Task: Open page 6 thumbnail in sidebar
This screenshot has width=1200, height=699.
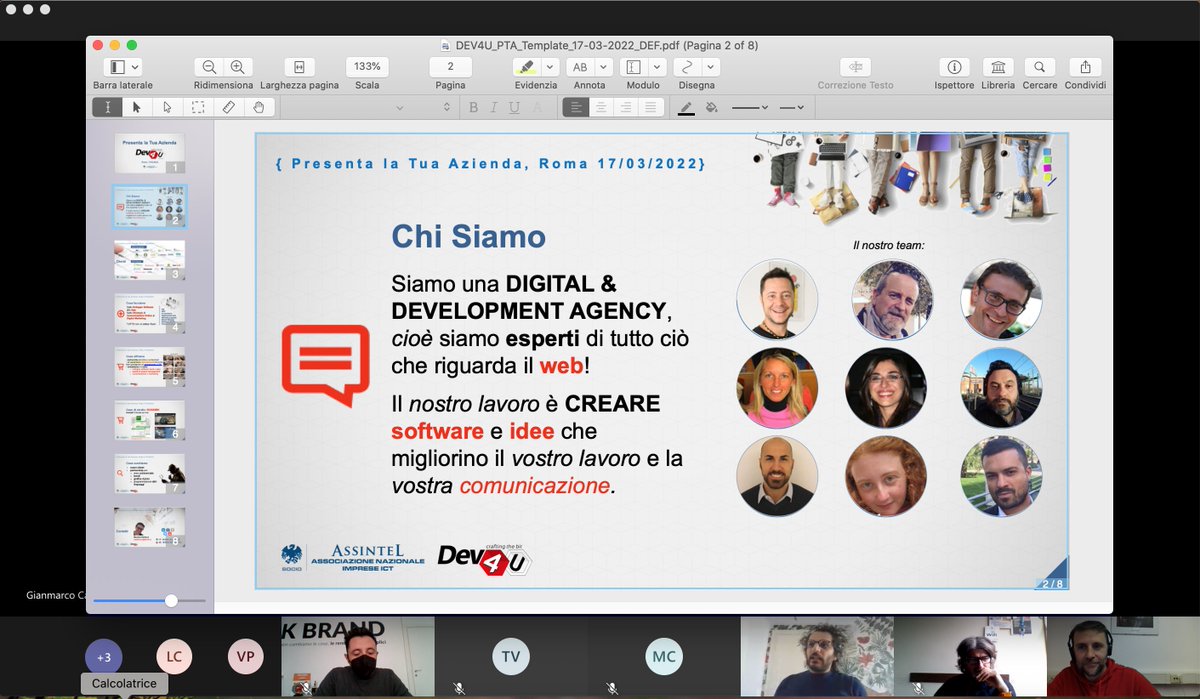Action: click(150, 420)
